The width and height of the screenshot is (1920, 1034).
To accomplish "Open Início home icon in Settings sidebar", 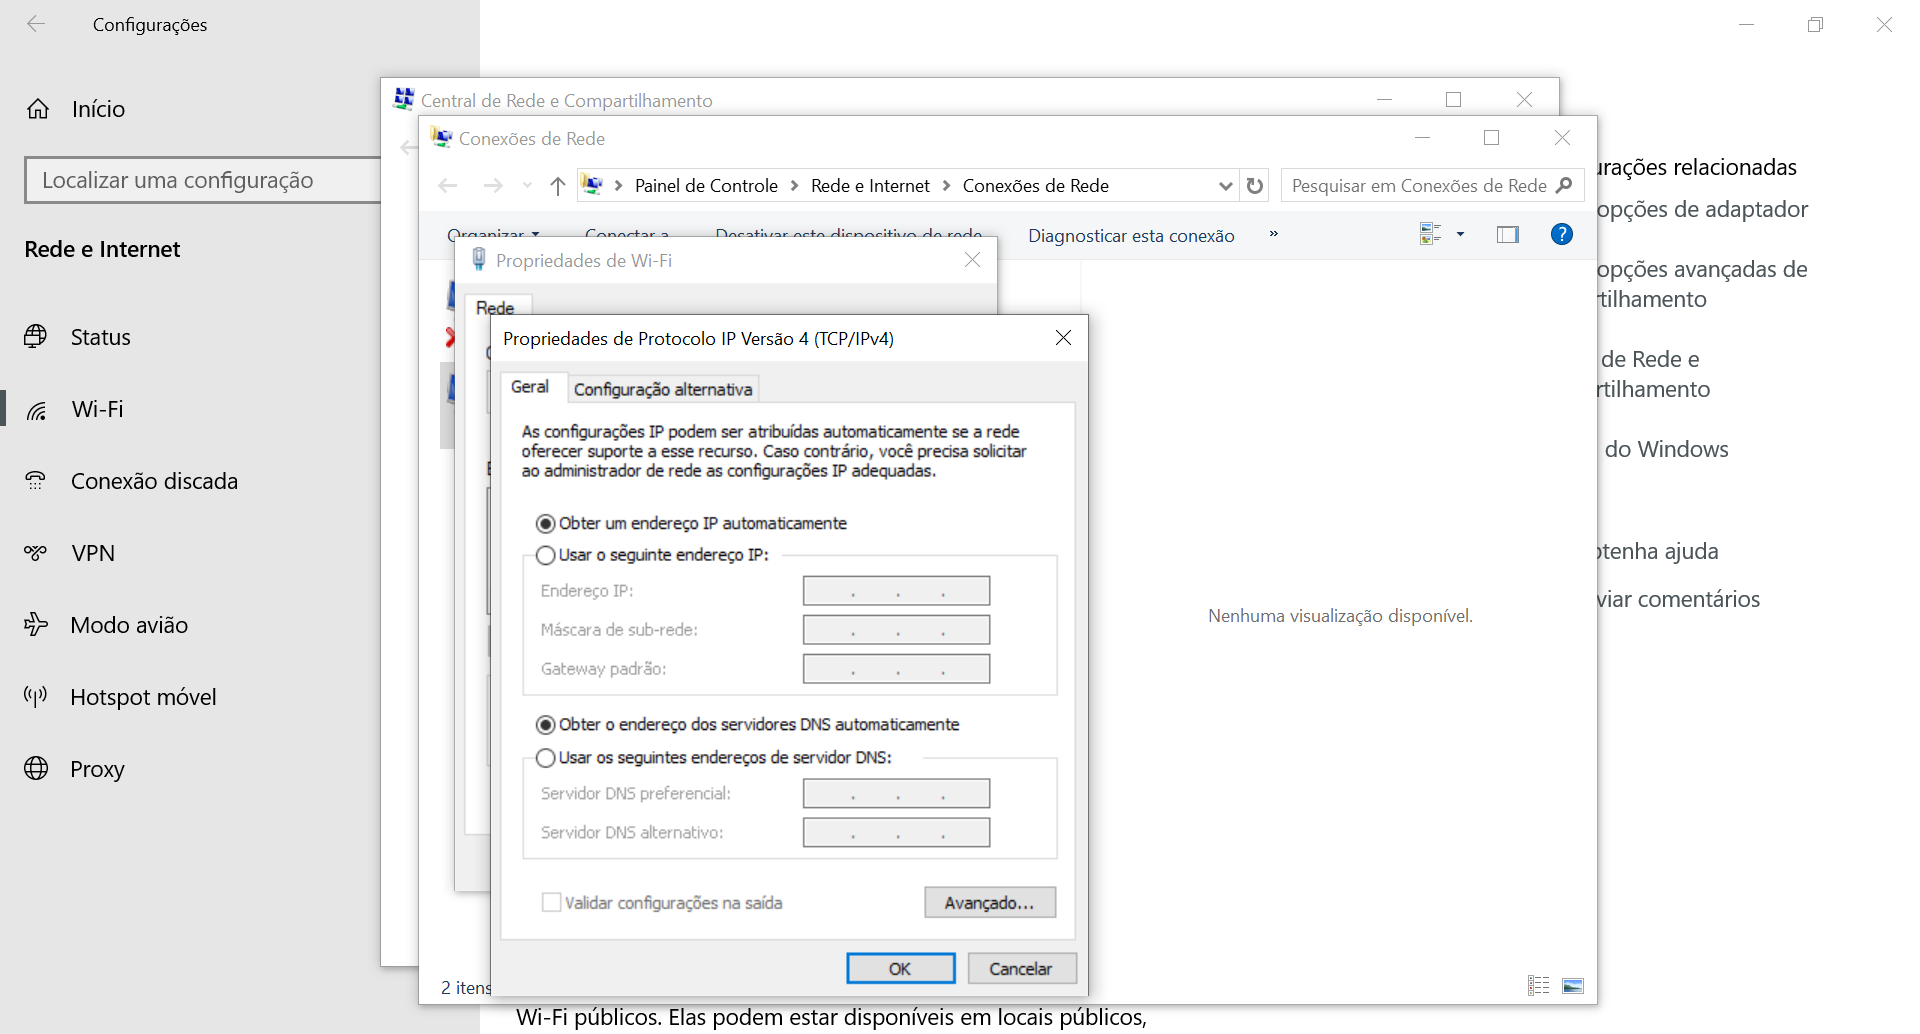I will (x=38, y=109).
